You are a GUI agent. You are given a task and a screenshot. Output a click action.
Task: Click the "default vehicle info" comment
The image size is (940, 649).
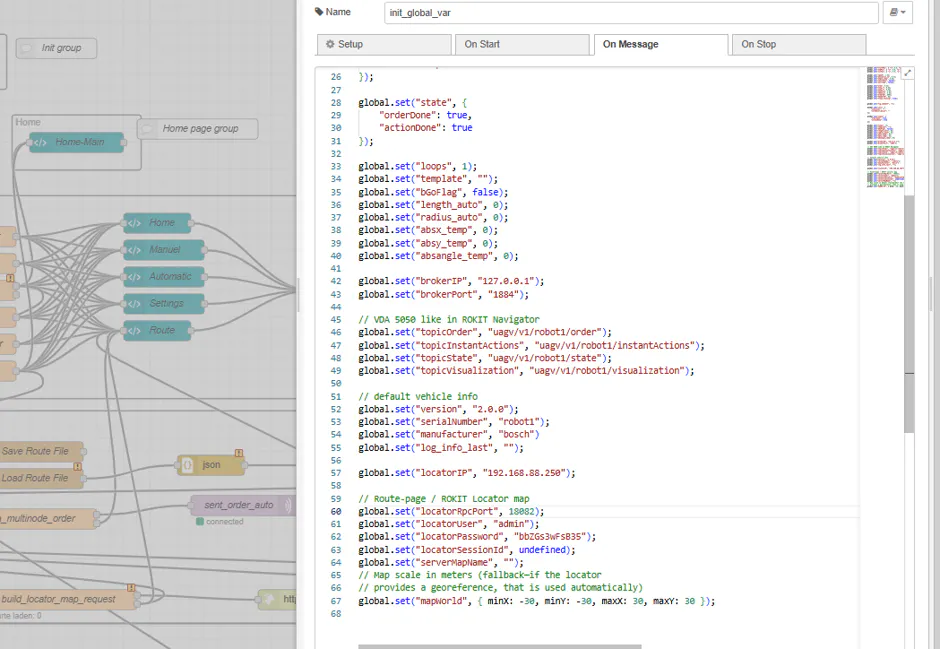click(x=418, y=397)
